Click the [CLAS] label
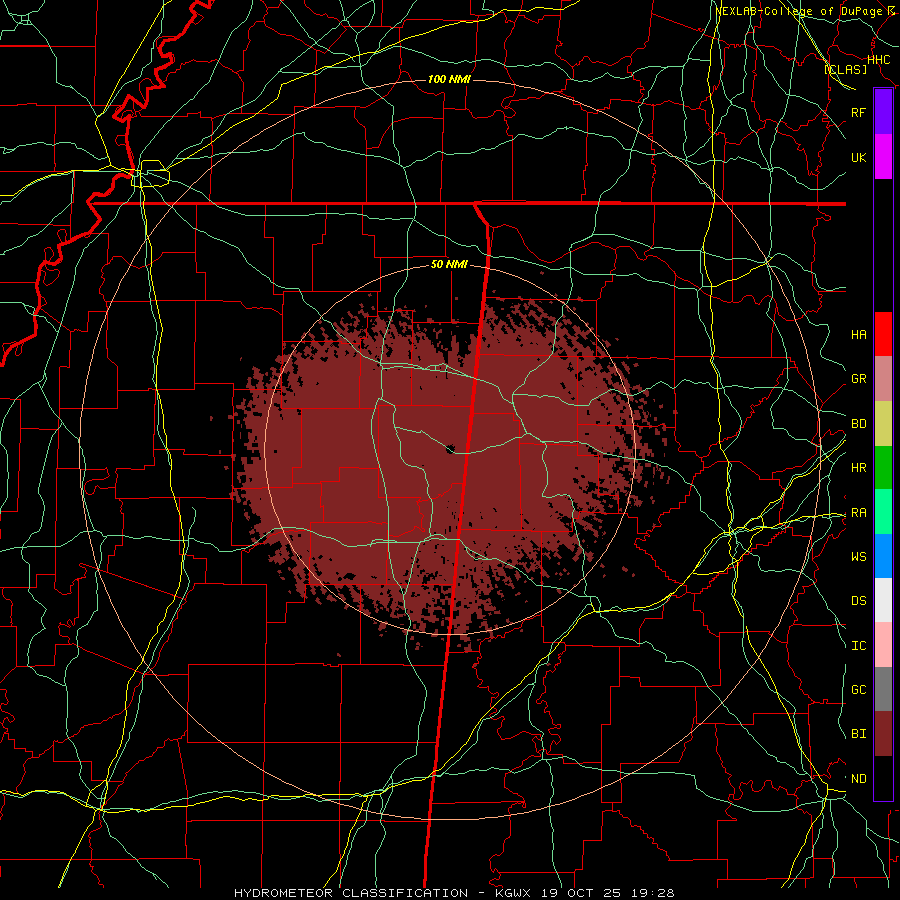The width and height of the screenshot is (900, 900). tap(846, 69)
